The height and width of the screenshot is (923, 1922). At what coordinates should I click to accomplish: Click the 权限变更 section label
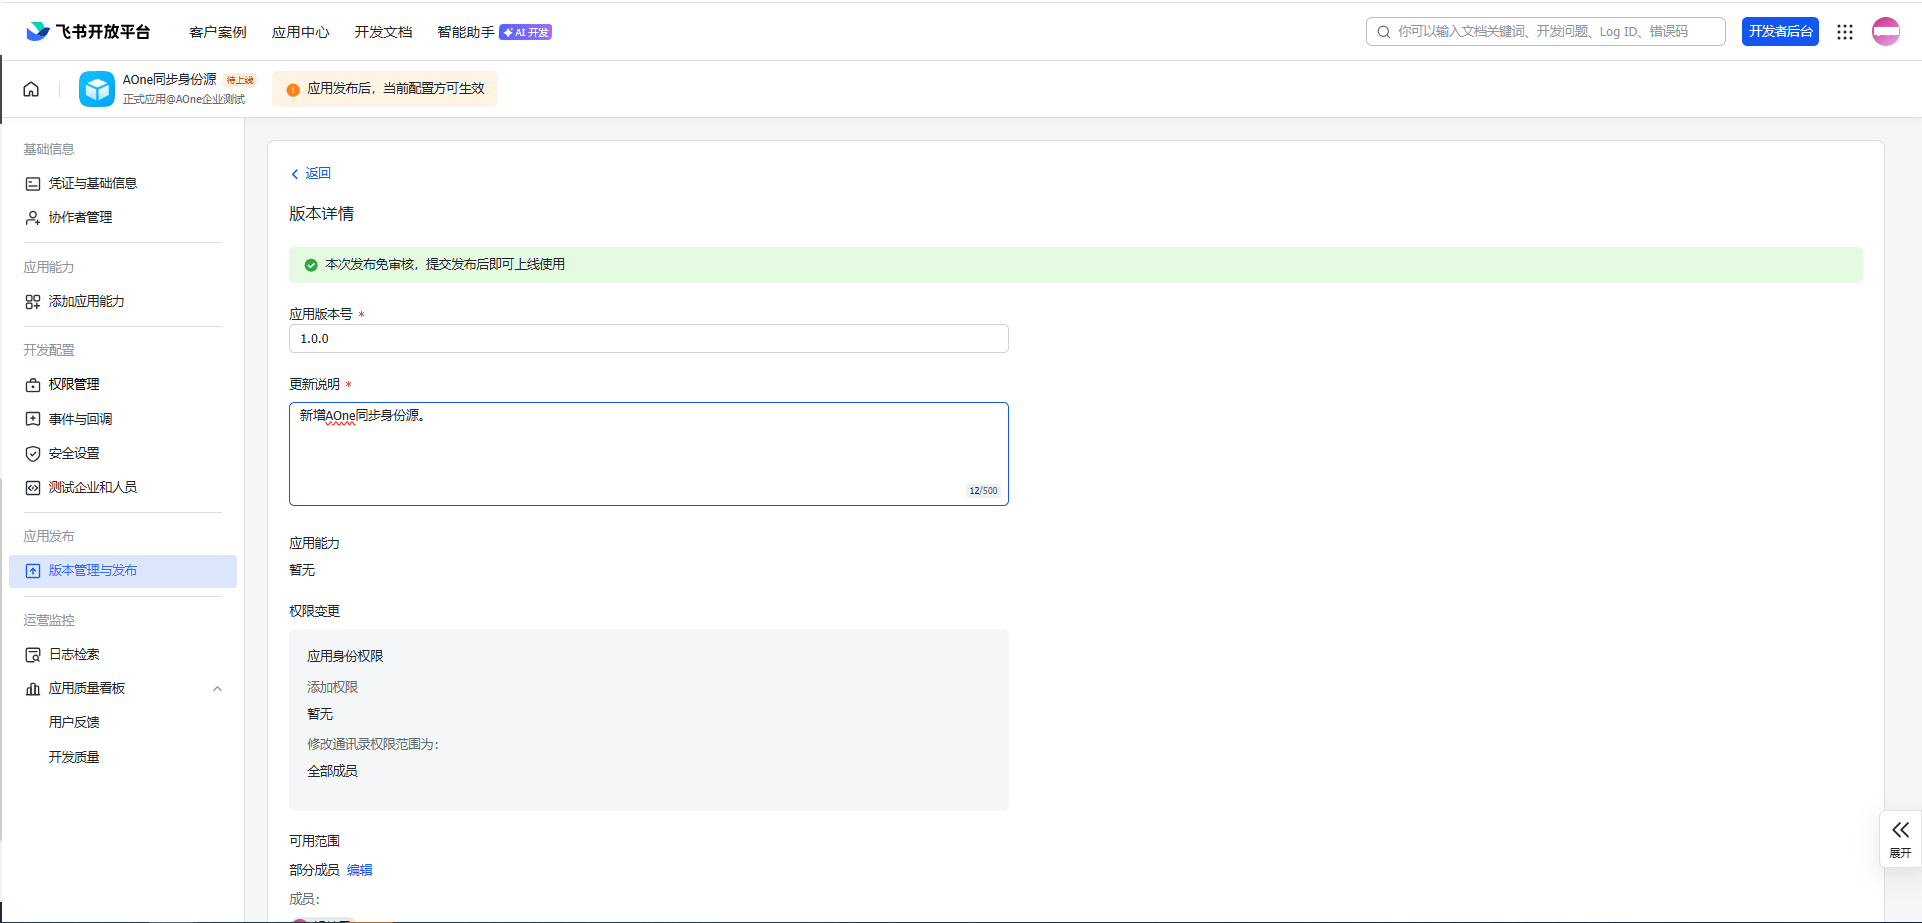coord(314,611)
